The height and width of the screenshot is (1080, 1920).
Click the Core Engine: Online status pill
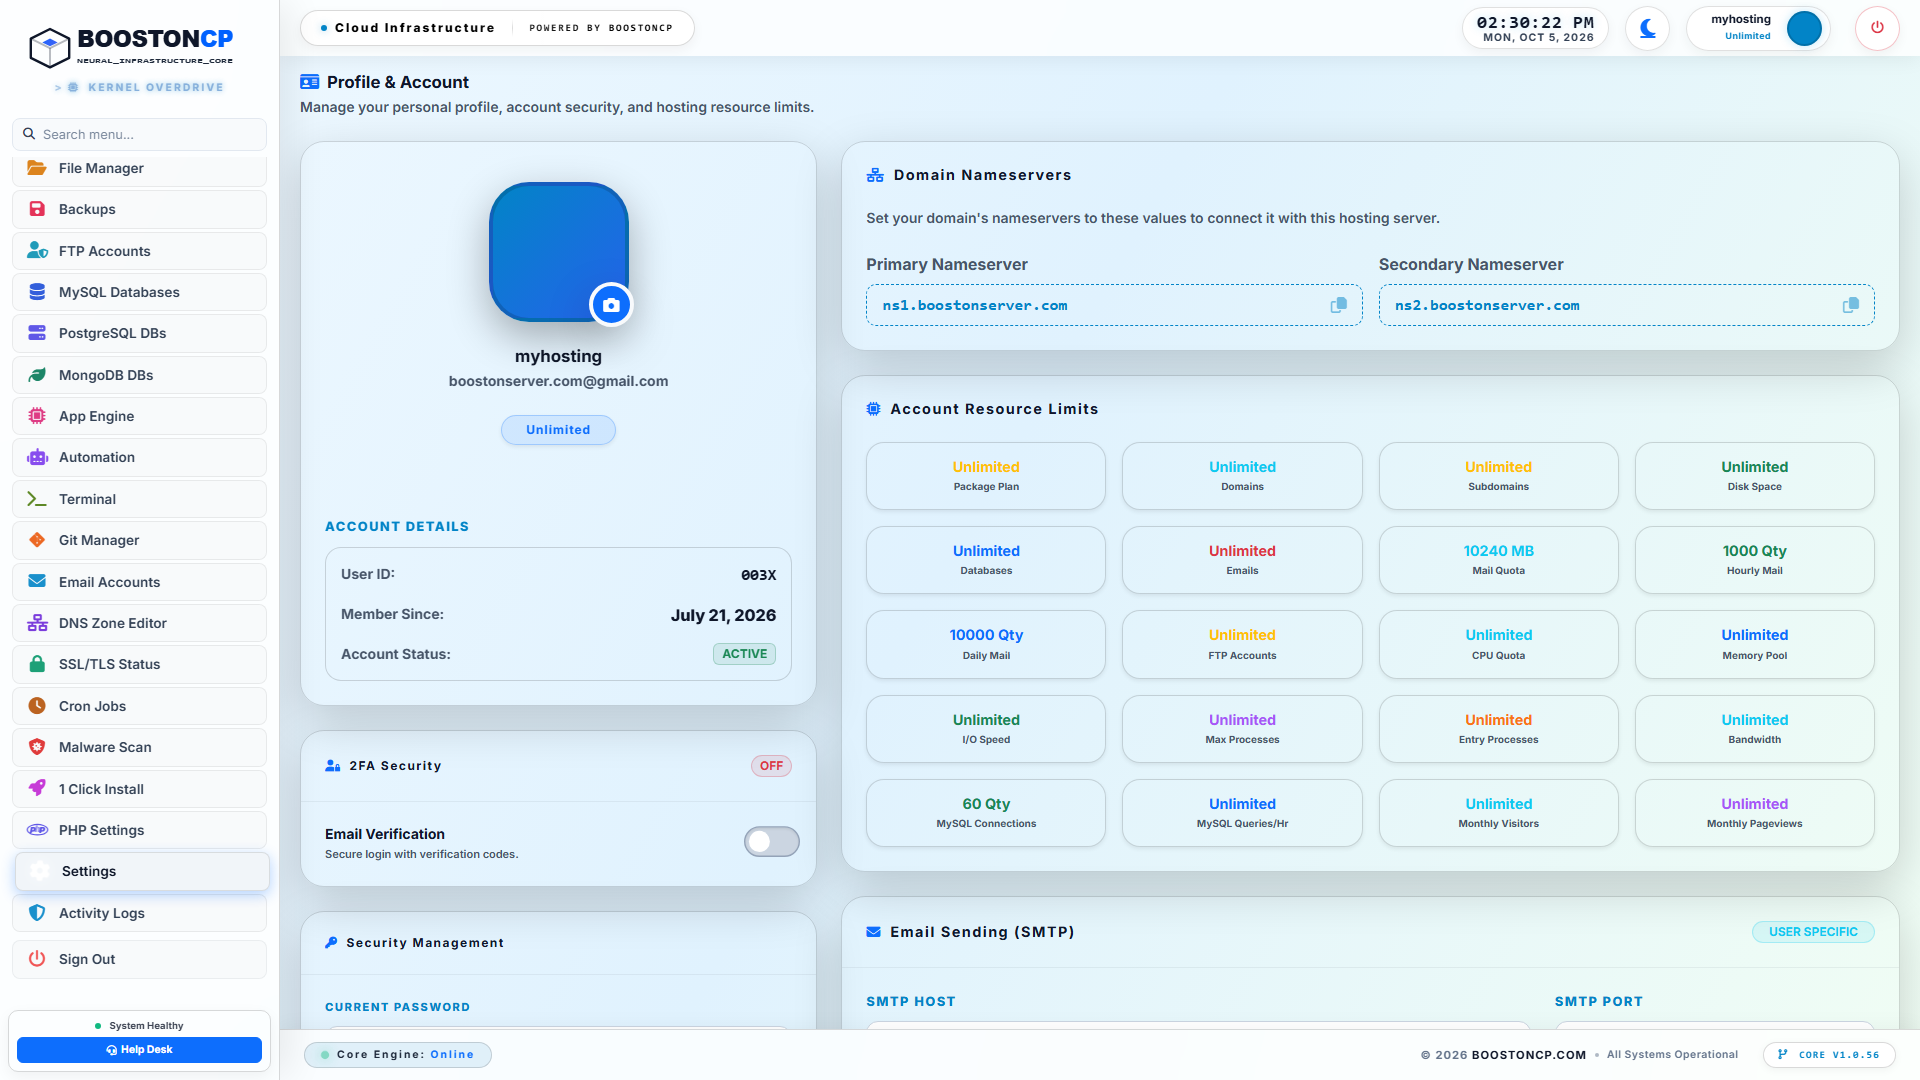[x=398, y=1055]
